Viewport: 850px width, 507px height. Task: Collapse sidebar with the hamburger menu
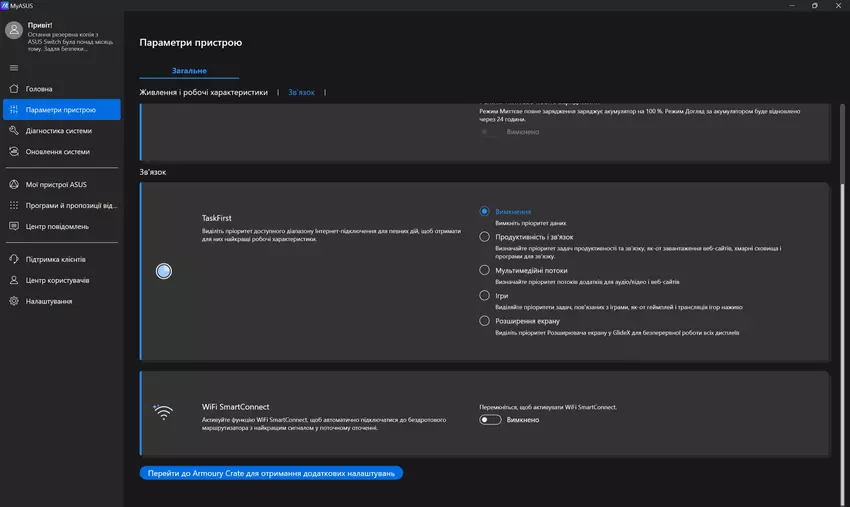tap(14, 67)
